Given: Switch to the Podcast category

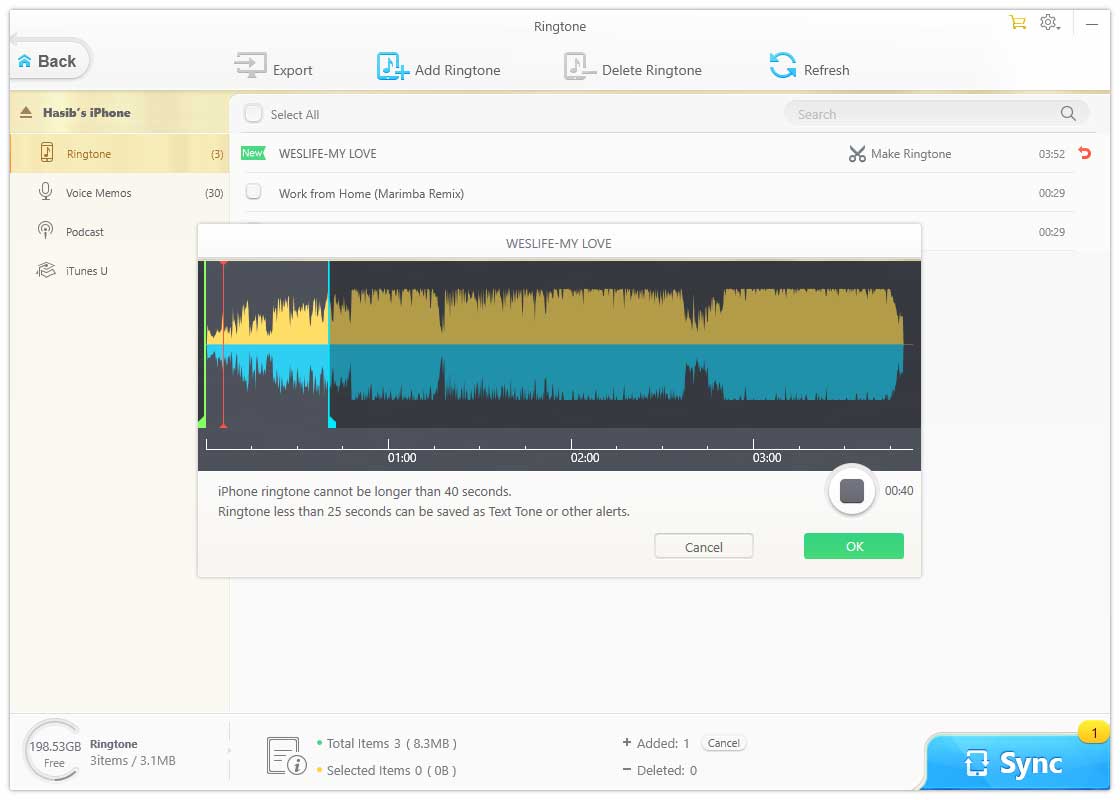Looking at the screenshot, I should click(x=85, y=232).
